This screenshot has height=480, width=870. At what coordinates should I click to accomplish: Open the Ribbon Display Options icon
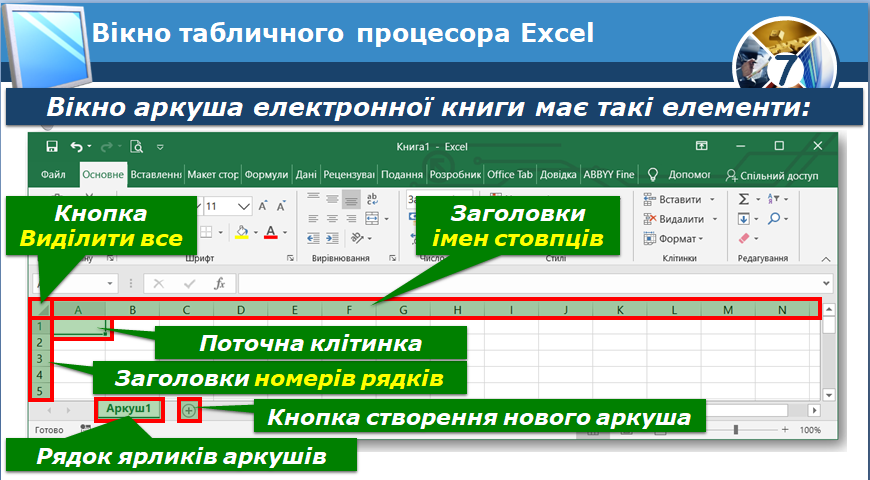click(x=701, y=146)
